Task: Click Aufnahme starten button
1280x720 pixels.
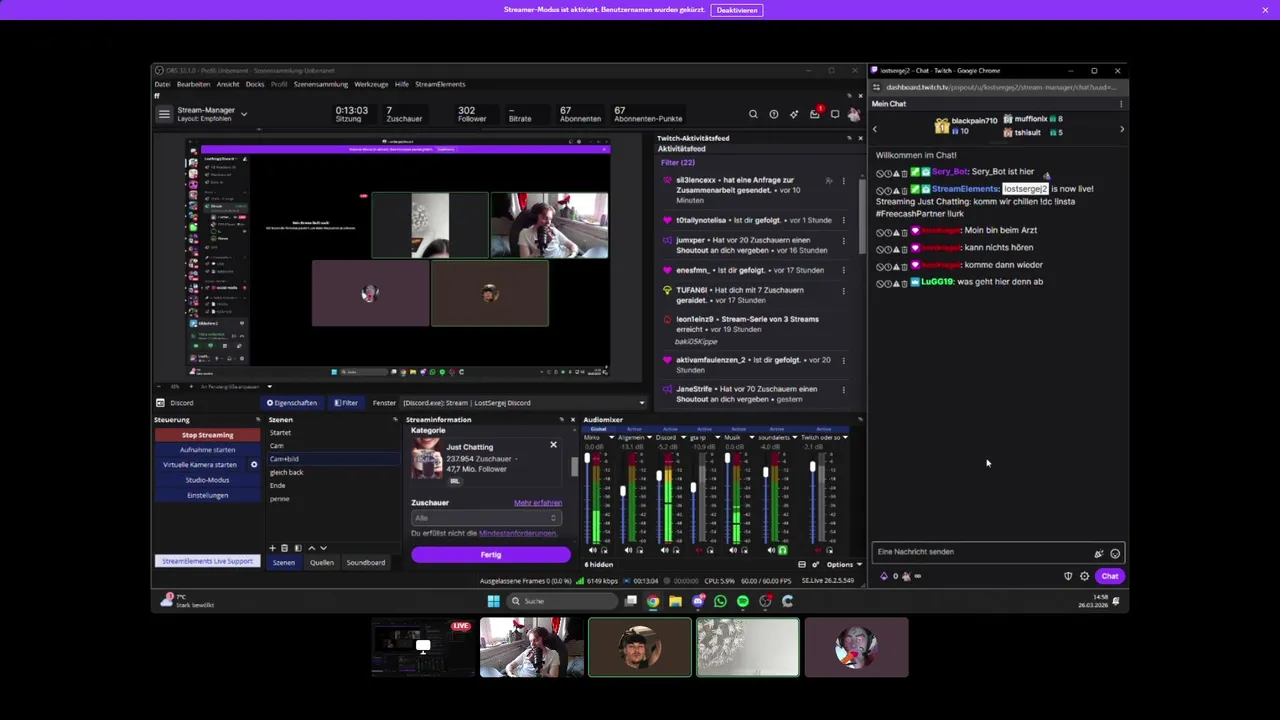Action: pos(207,450)
